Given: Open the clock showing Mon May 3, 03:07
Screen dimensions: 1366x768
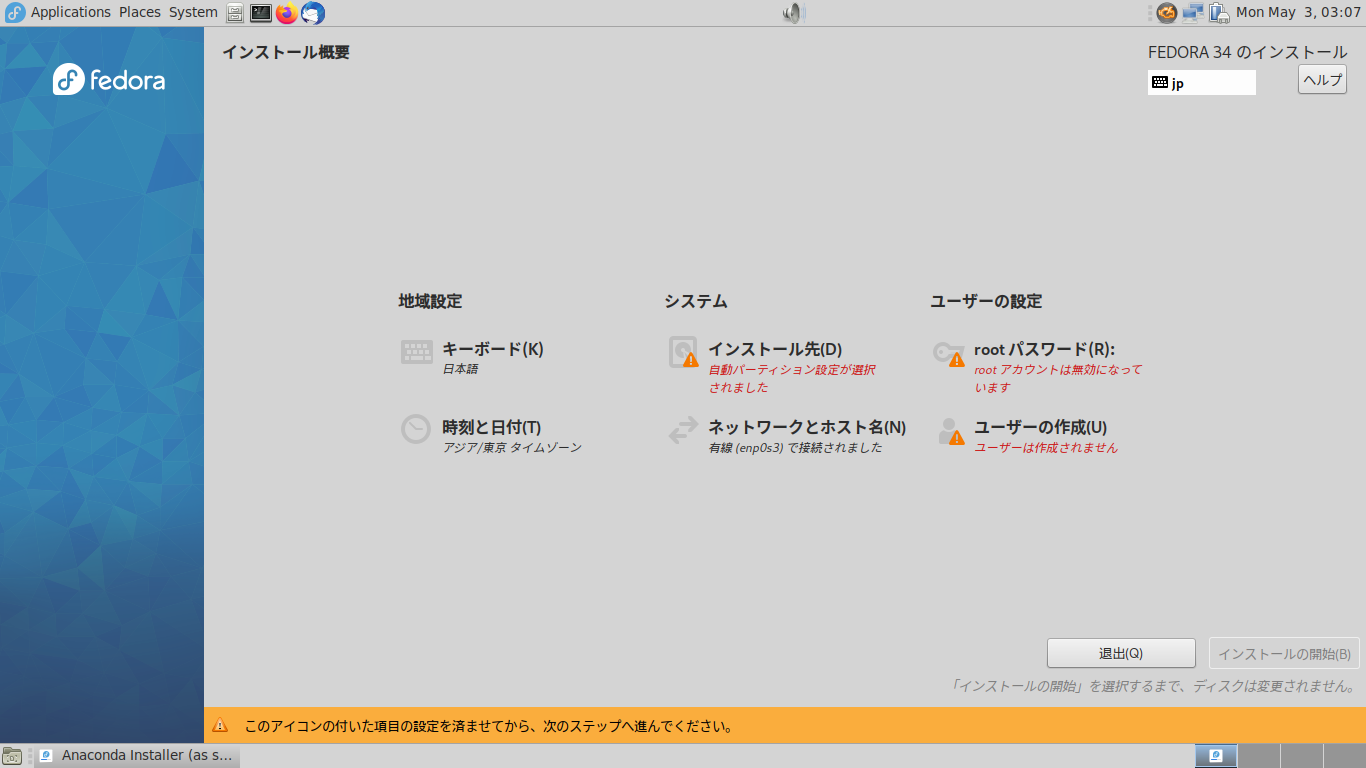Looking at the screenshot, I should 1298,12.
